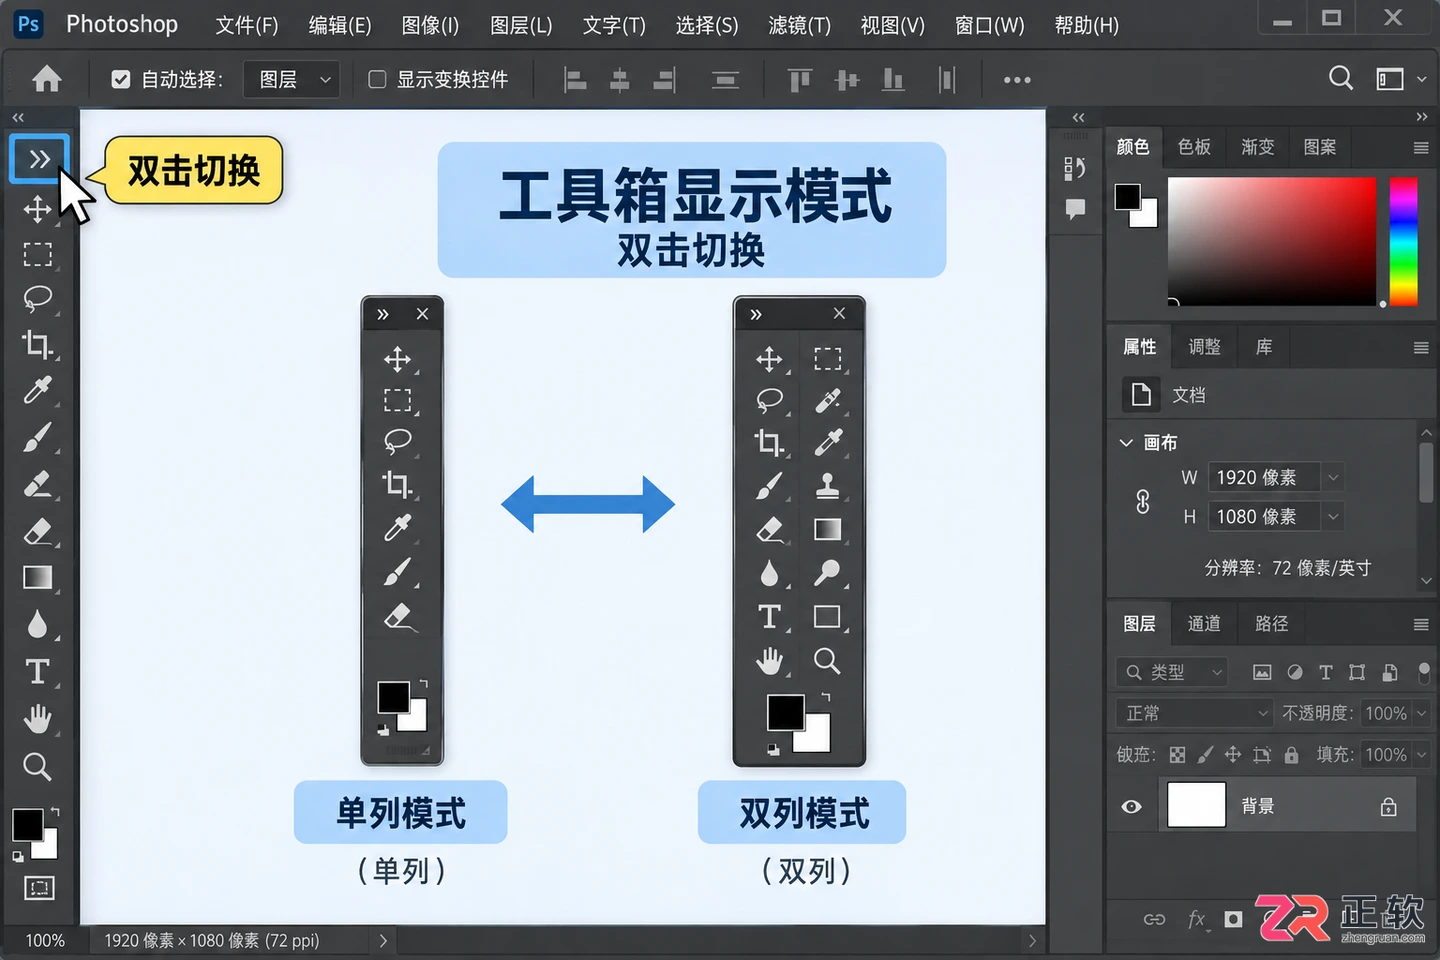Click the toolbar double-arrow toggle button
Screen dimensions: 1440x960
(39, 159)
